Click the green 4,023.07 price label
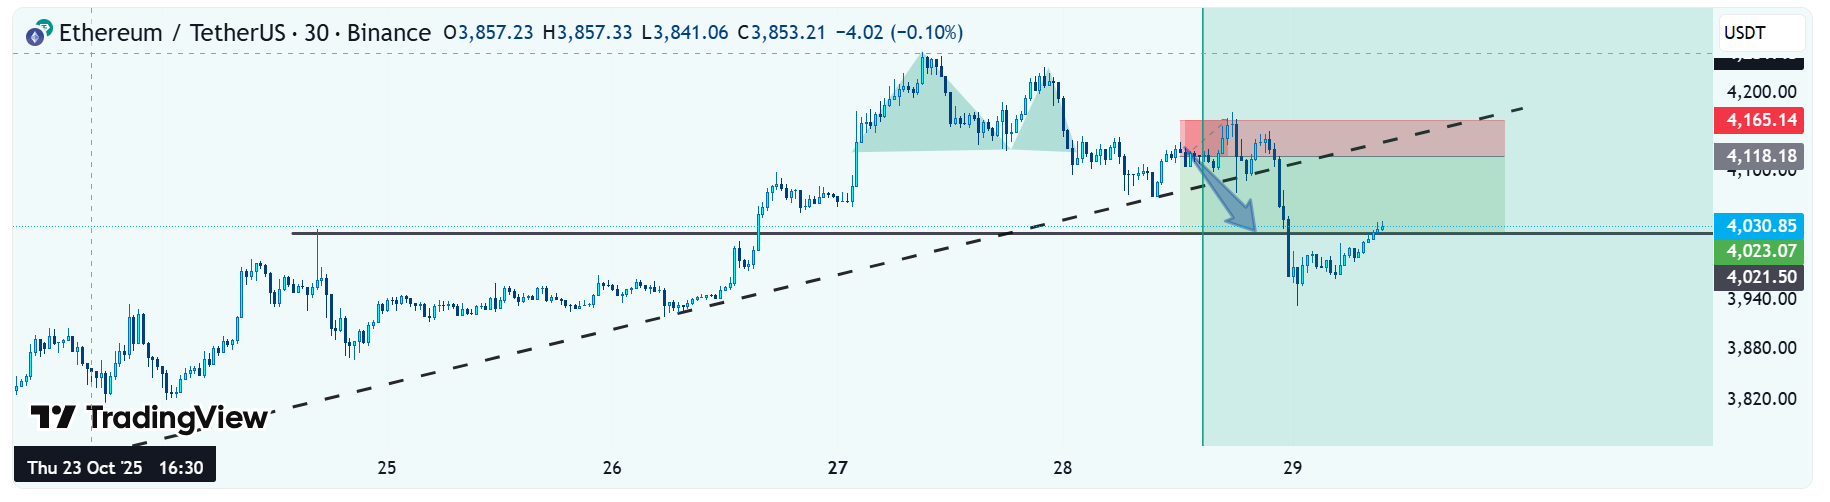 coord(1761,251)
